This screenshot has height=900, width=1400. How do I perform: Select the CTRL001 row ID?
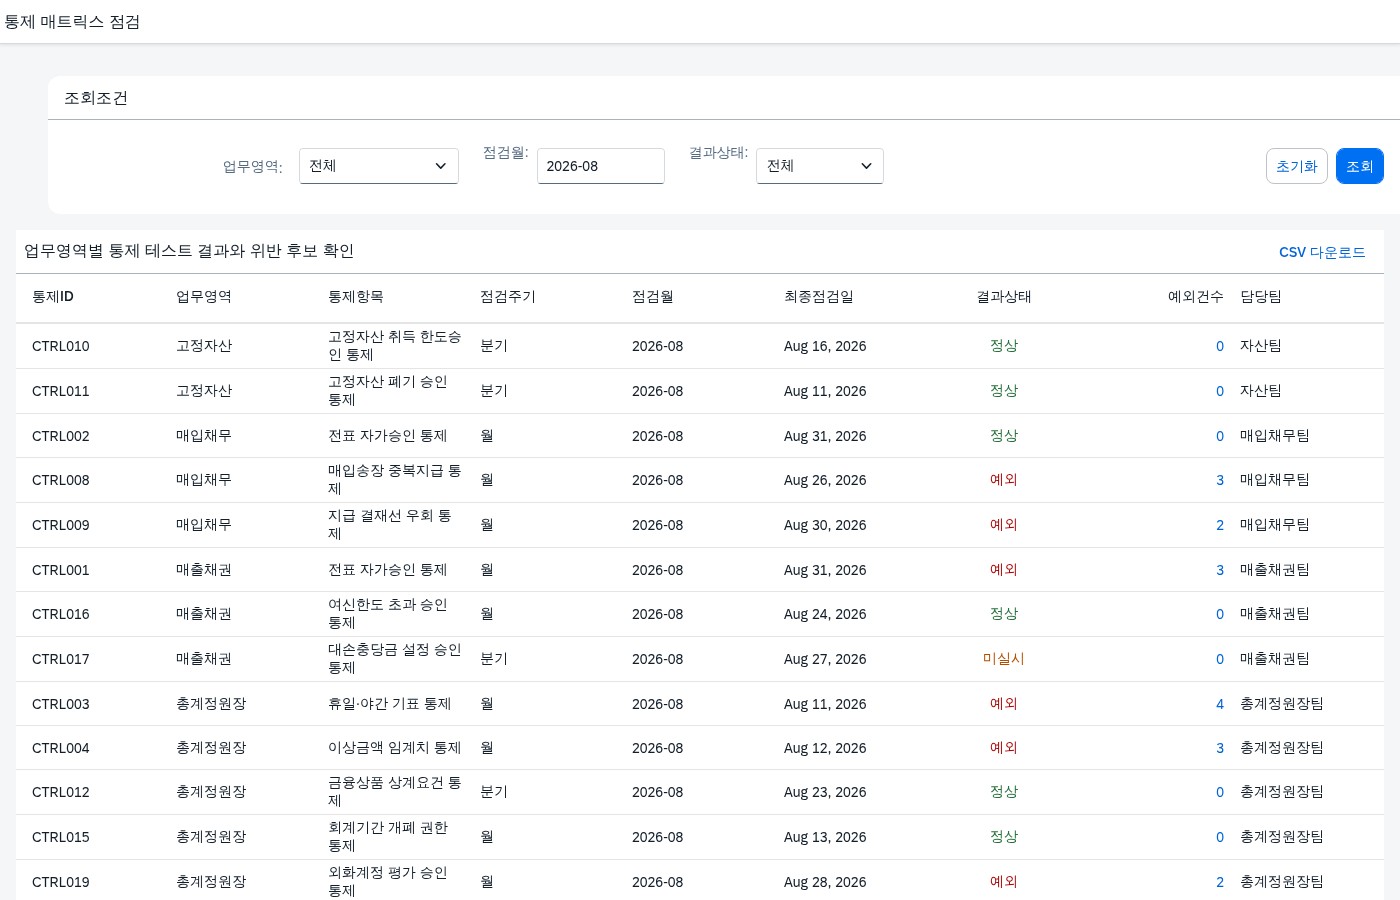click(x=61, y=570)
